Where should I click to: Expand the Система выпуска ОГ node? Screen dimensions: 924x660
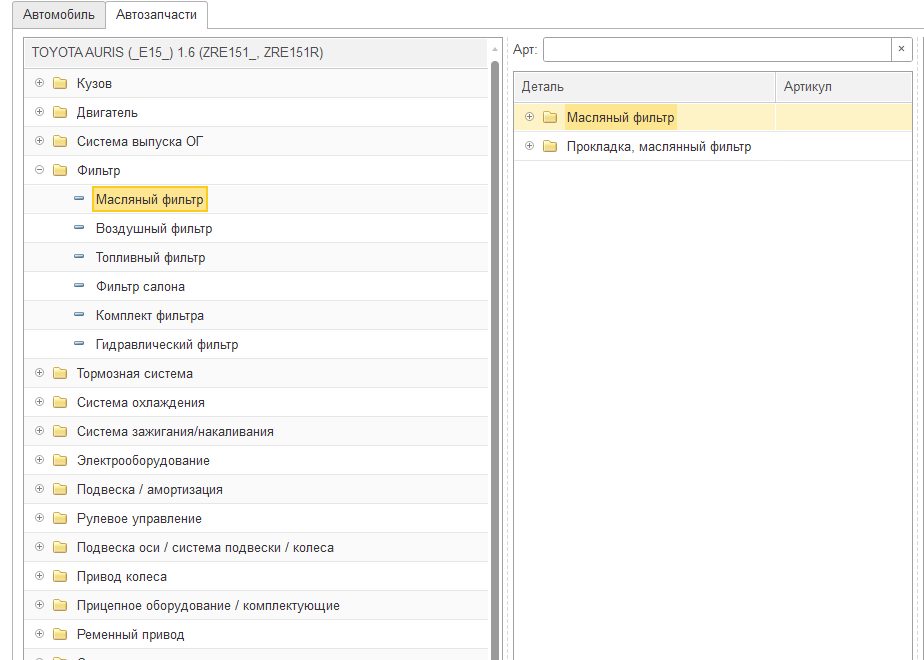[x=39, y=141]
